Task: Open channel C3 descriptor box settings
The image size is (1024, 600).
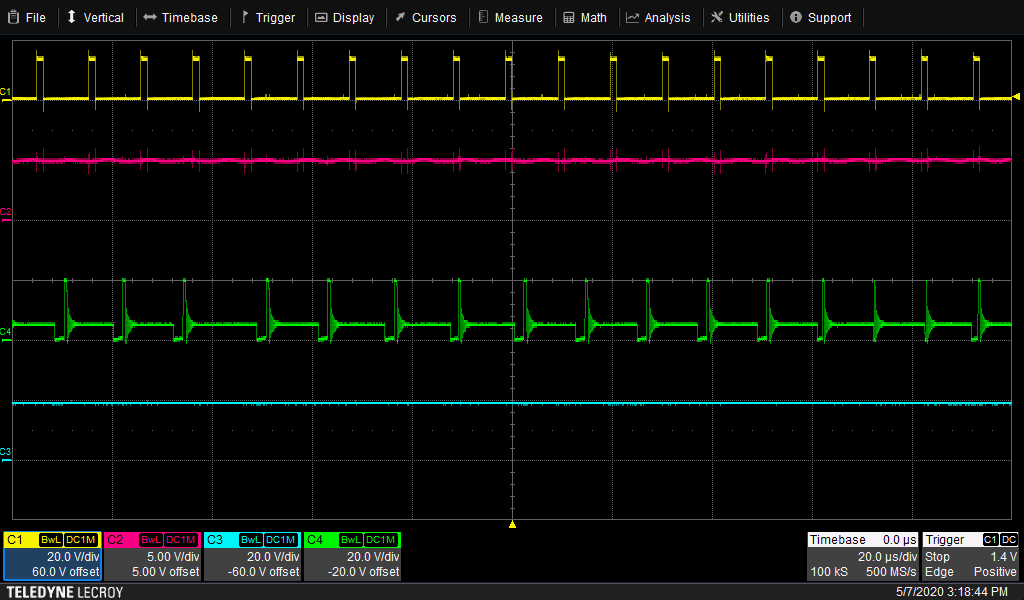Action: point(252,555)
